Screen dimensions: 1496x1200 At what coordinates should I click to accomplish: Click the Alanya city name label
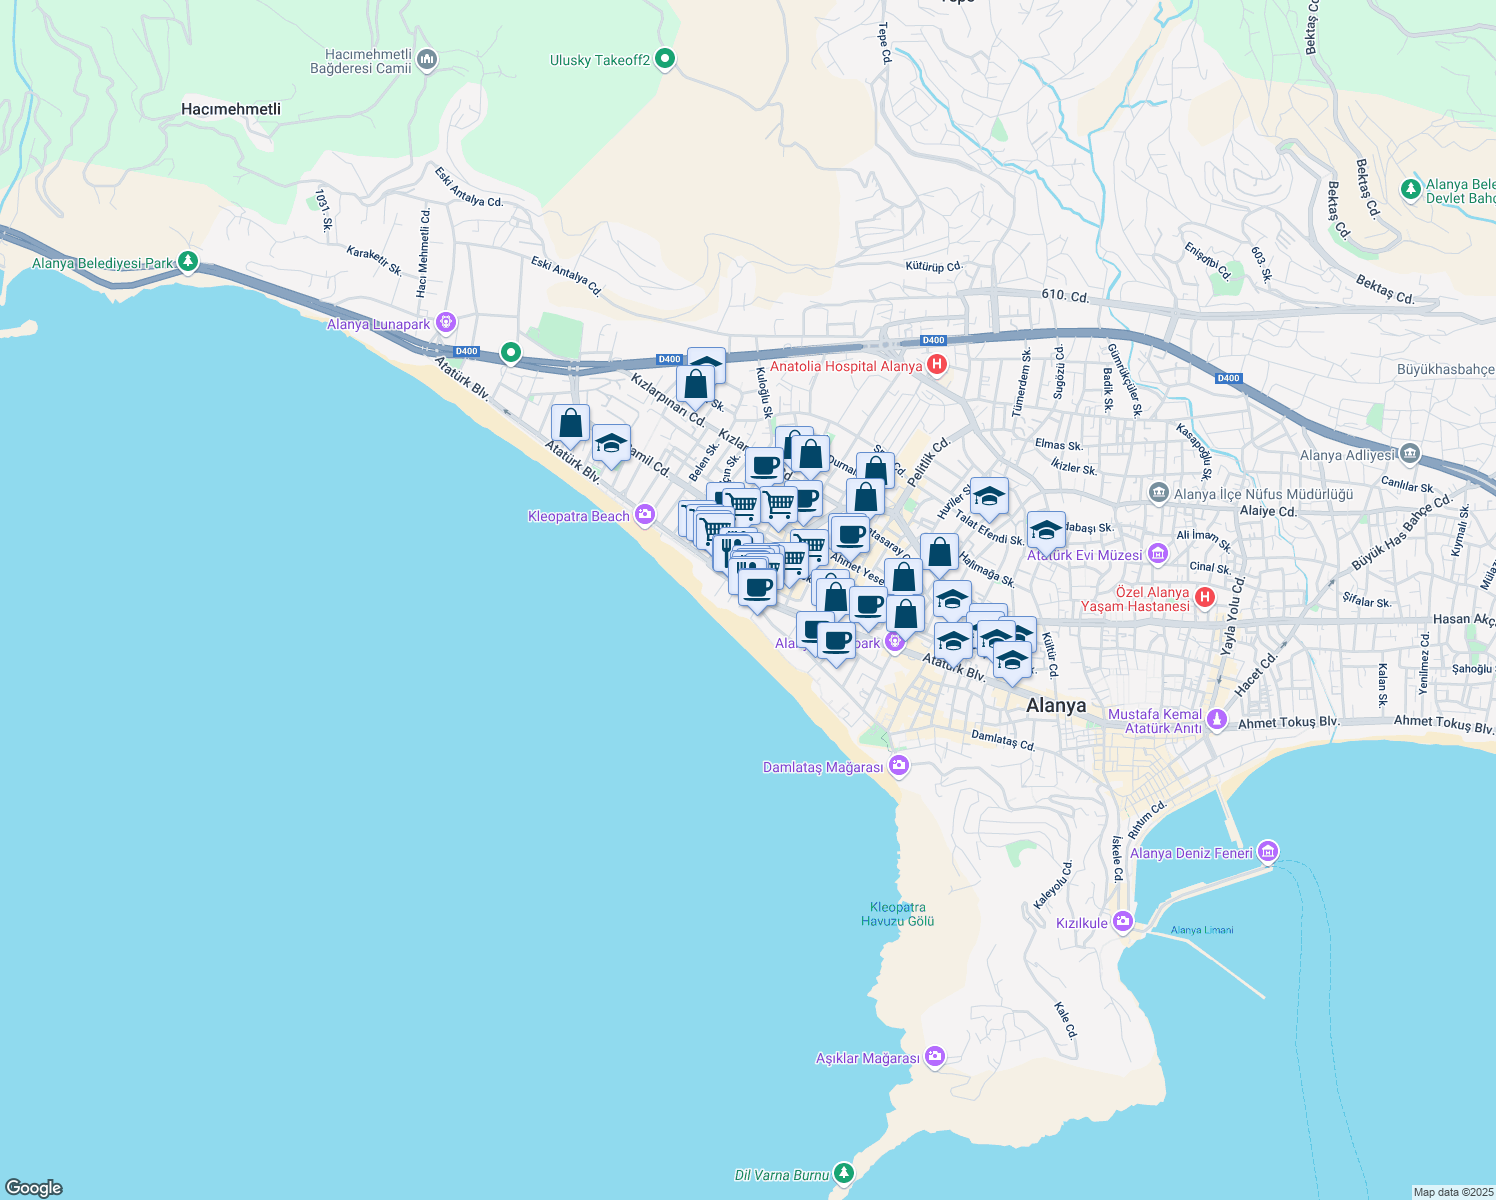pos(1056,705)
